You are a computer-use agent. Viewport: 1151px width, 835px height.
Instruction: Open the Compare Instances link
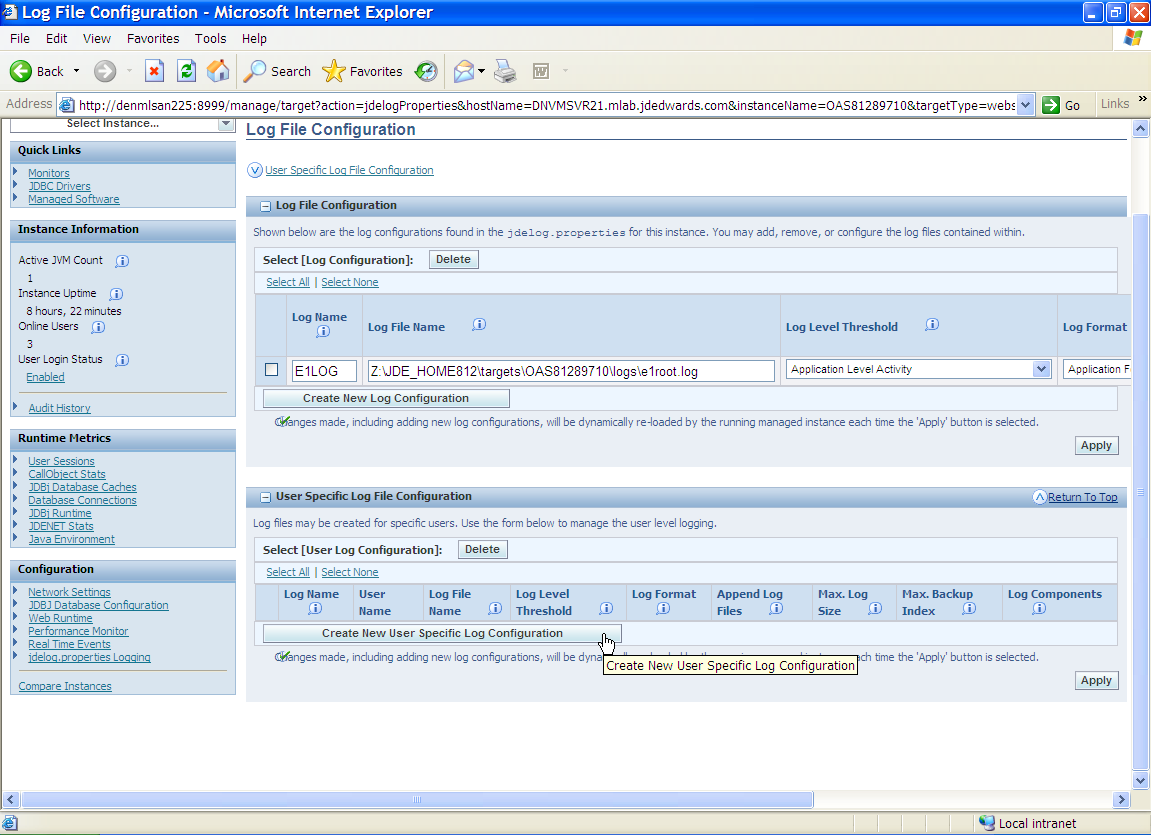pyautogui.click(x=65, y=686)
